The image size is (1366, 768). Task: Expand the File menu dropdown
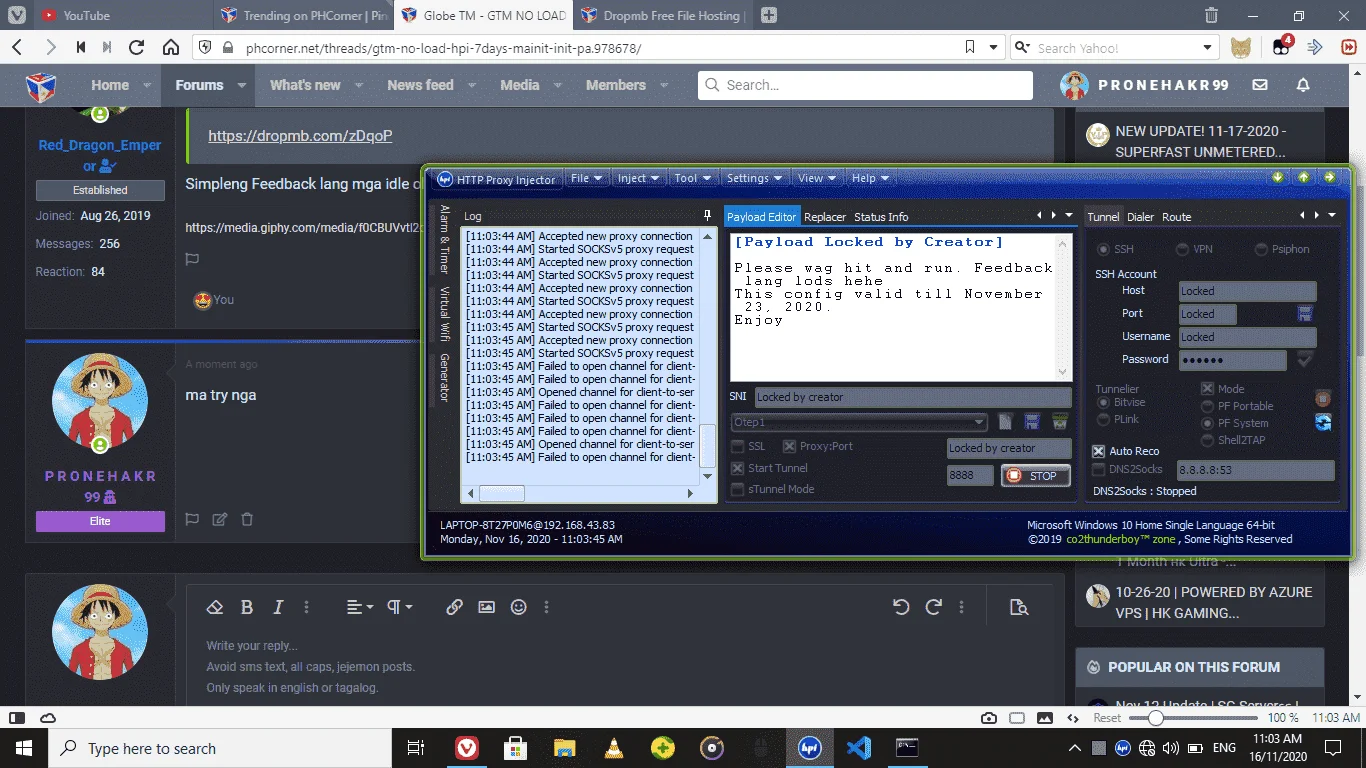(586, 178)
